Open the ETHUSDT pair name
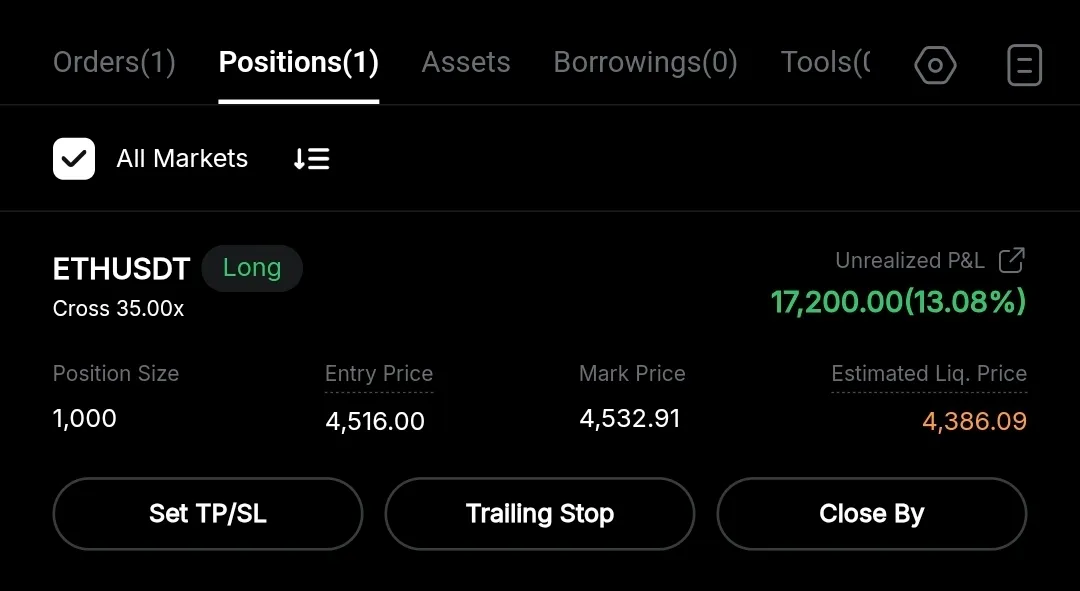 tap(121, 268)
